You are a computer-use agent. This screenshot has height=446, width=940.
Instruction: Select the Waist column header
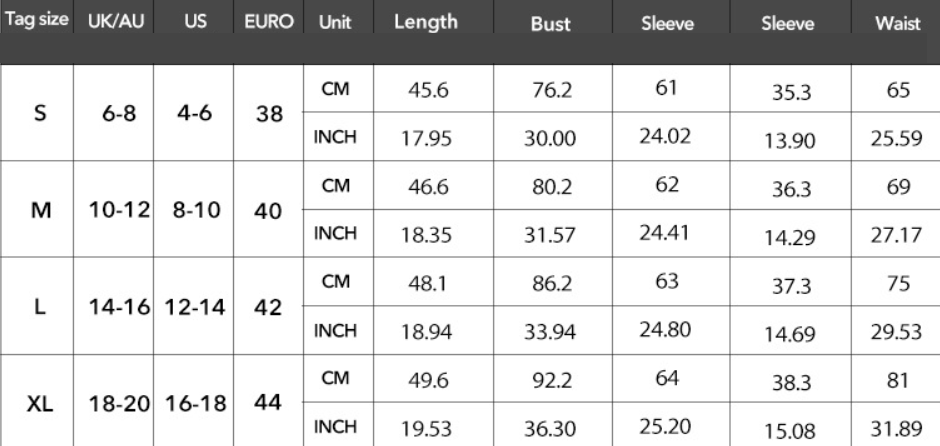pyautogui.click(x=897, y=24)
